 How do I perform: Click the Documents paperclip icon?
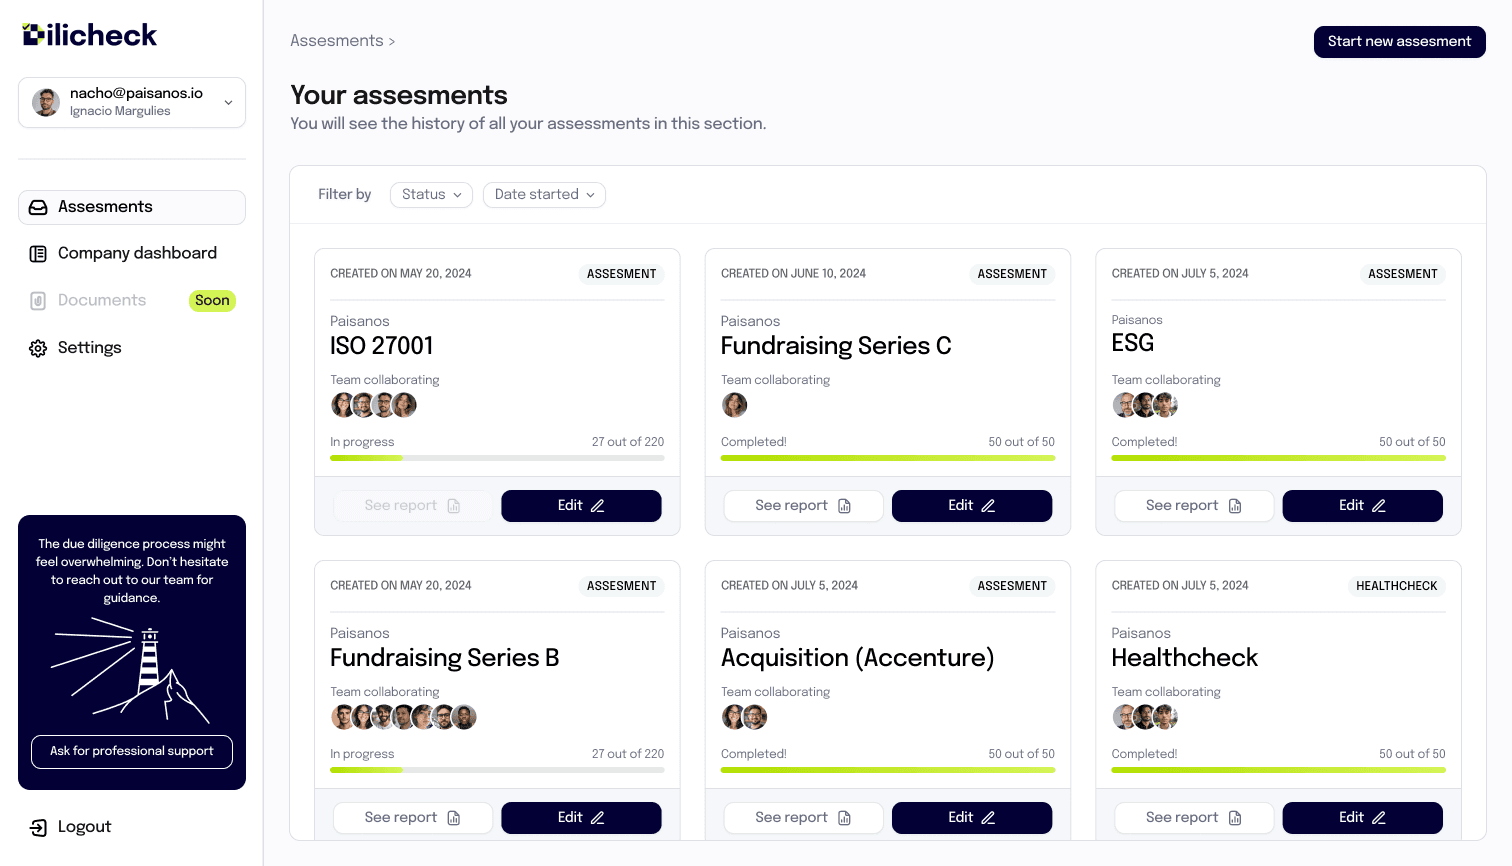coord(38,301)
